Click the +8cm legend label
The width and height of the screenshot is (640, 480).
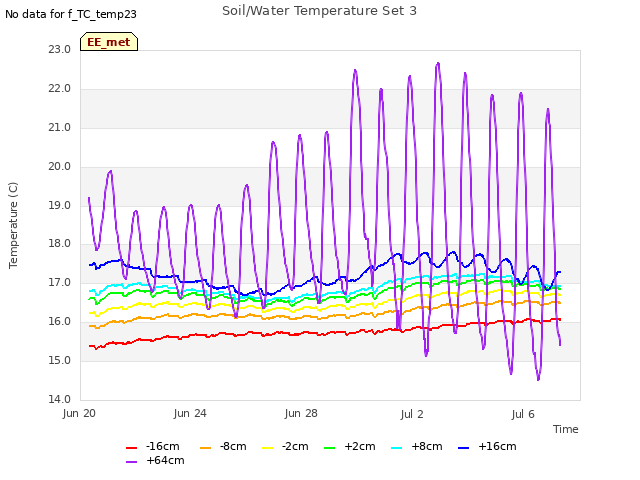coord(427,447)
